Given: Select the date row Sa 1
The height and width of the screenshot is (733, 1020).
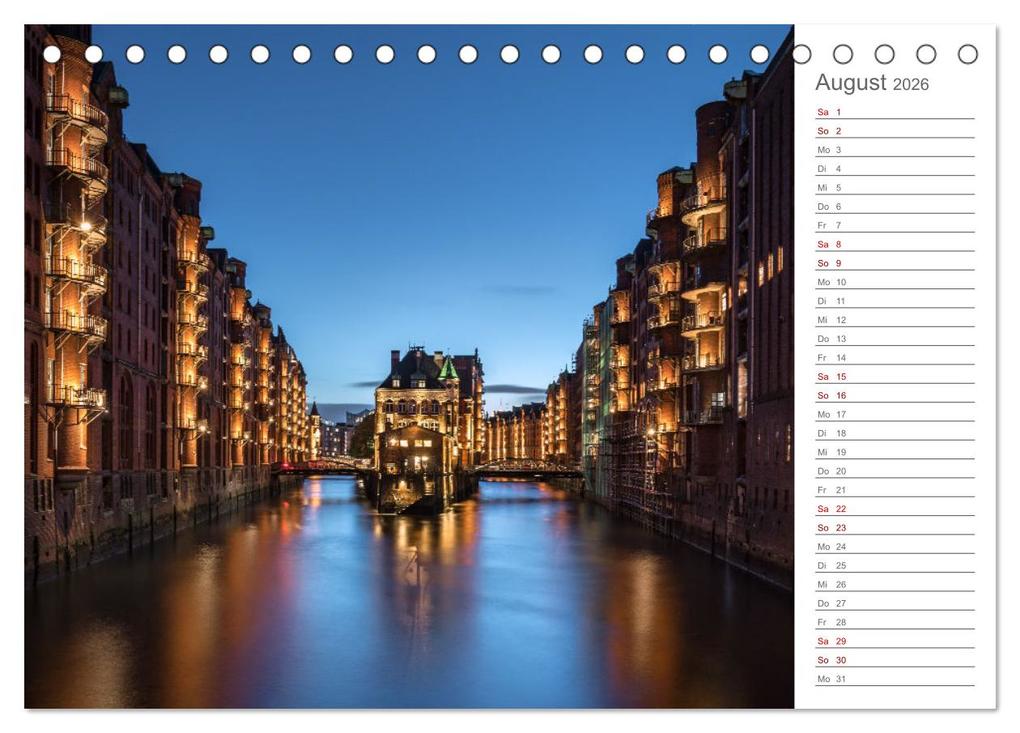Looking at the screenshot, I should coord(895,112).
